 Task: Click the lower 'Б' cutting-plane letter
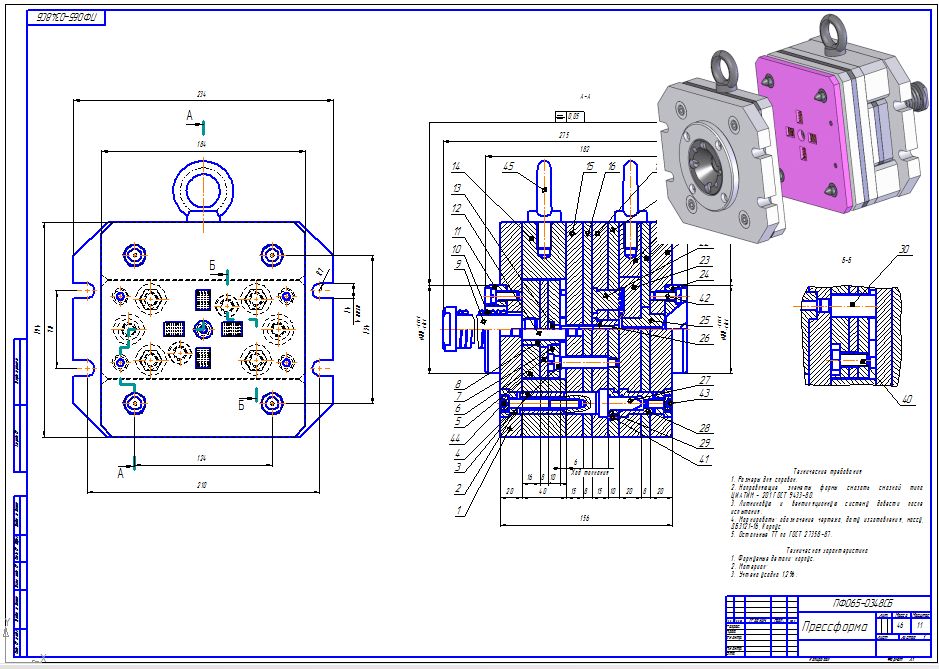241,405
